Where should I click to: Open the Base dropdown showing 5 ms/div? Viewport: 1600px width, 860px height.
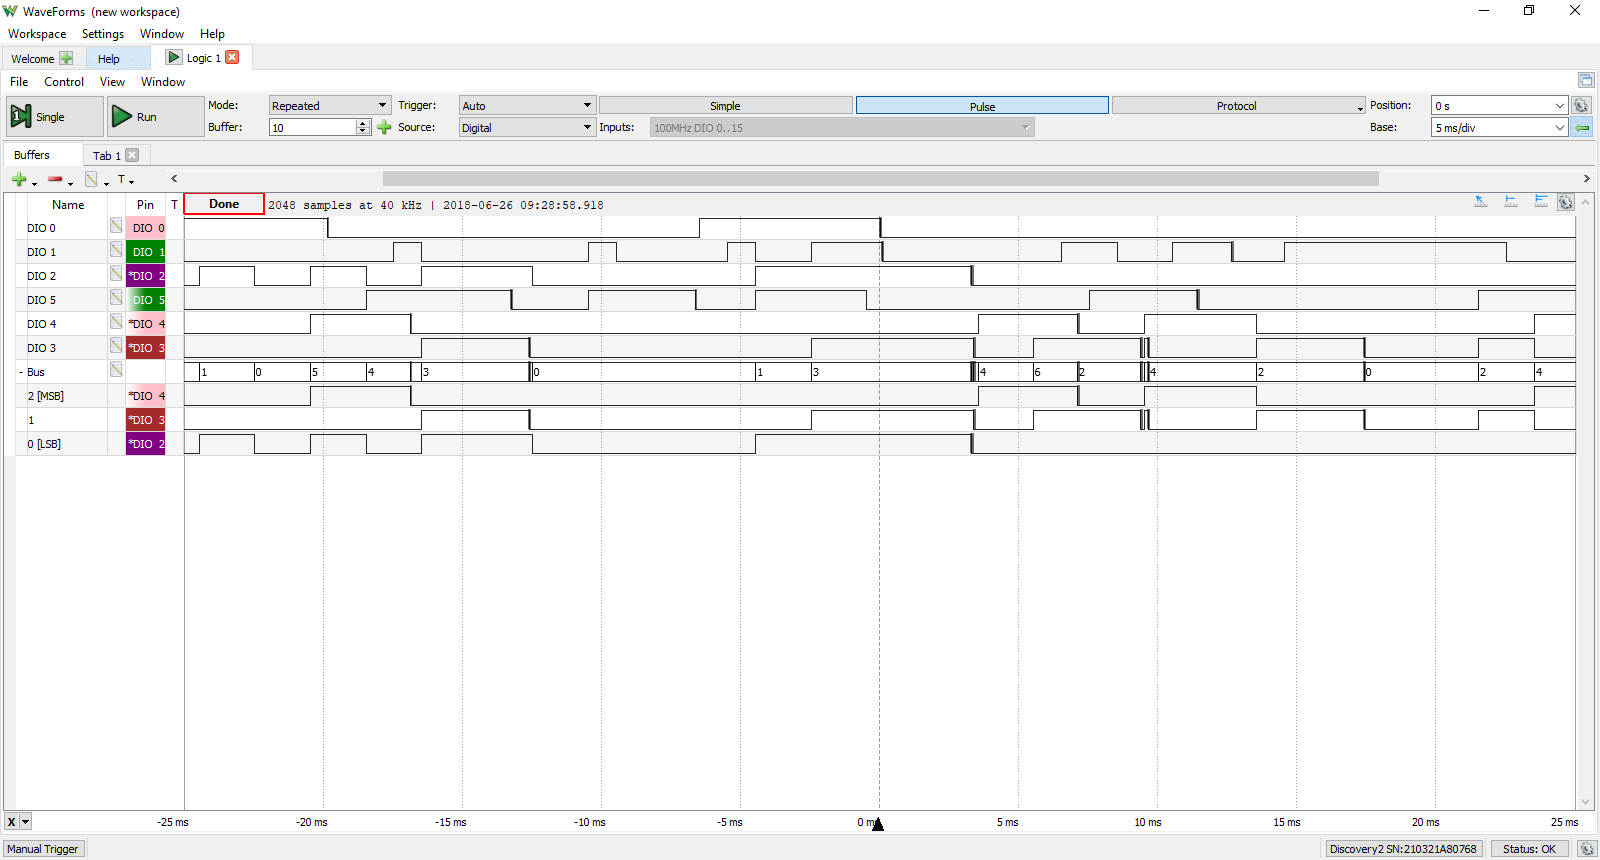[1498, 127]
